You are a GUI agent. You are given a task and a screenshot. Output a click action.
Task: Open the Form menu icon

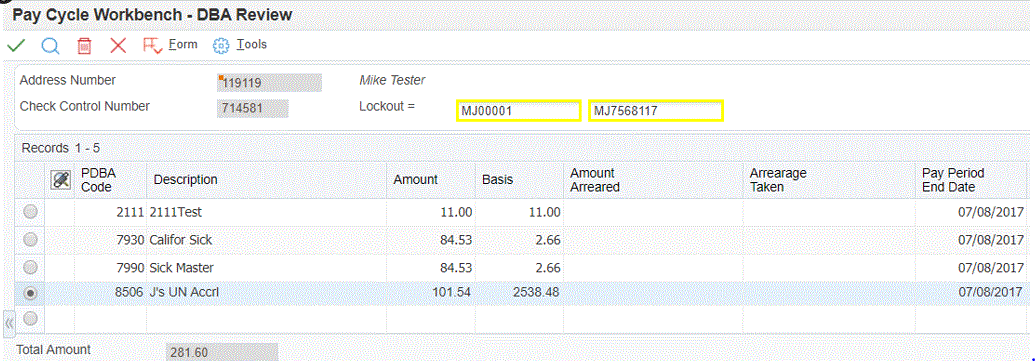(153, 46)
